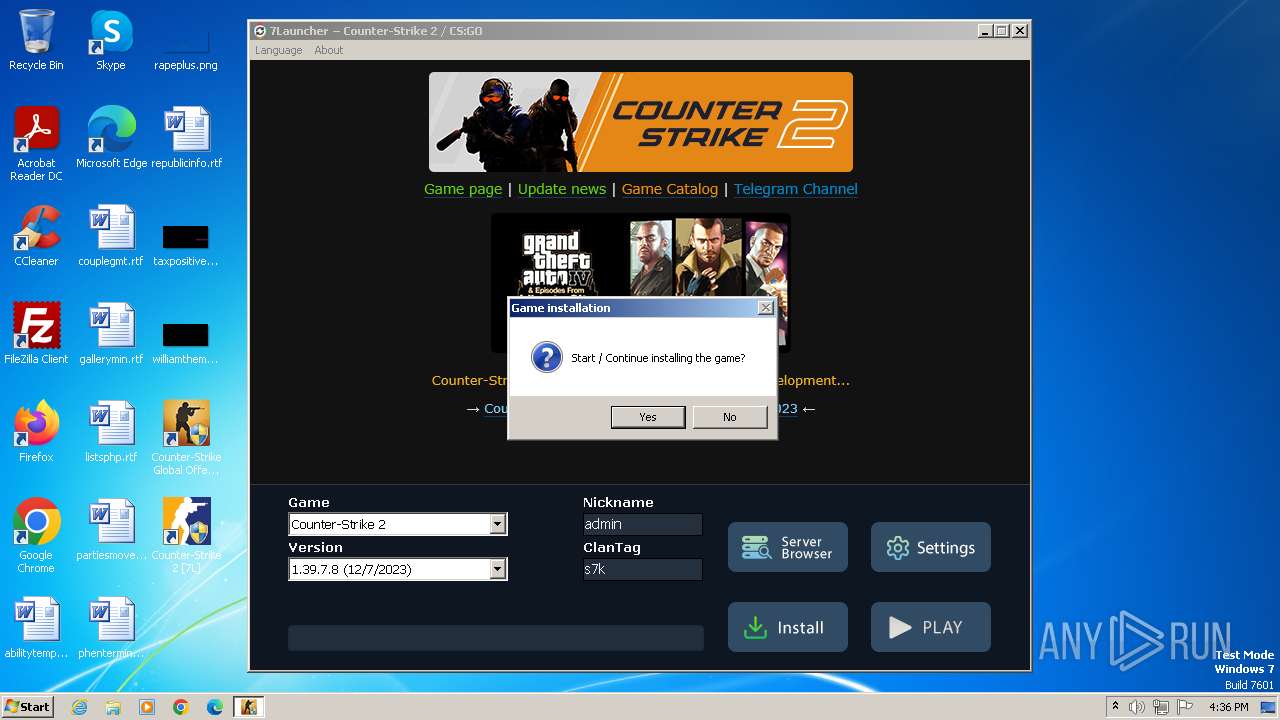The height and width of the screenshot is (720, 1280).
Task: Launch Edge from the taskbar
Action: [215, 707]
